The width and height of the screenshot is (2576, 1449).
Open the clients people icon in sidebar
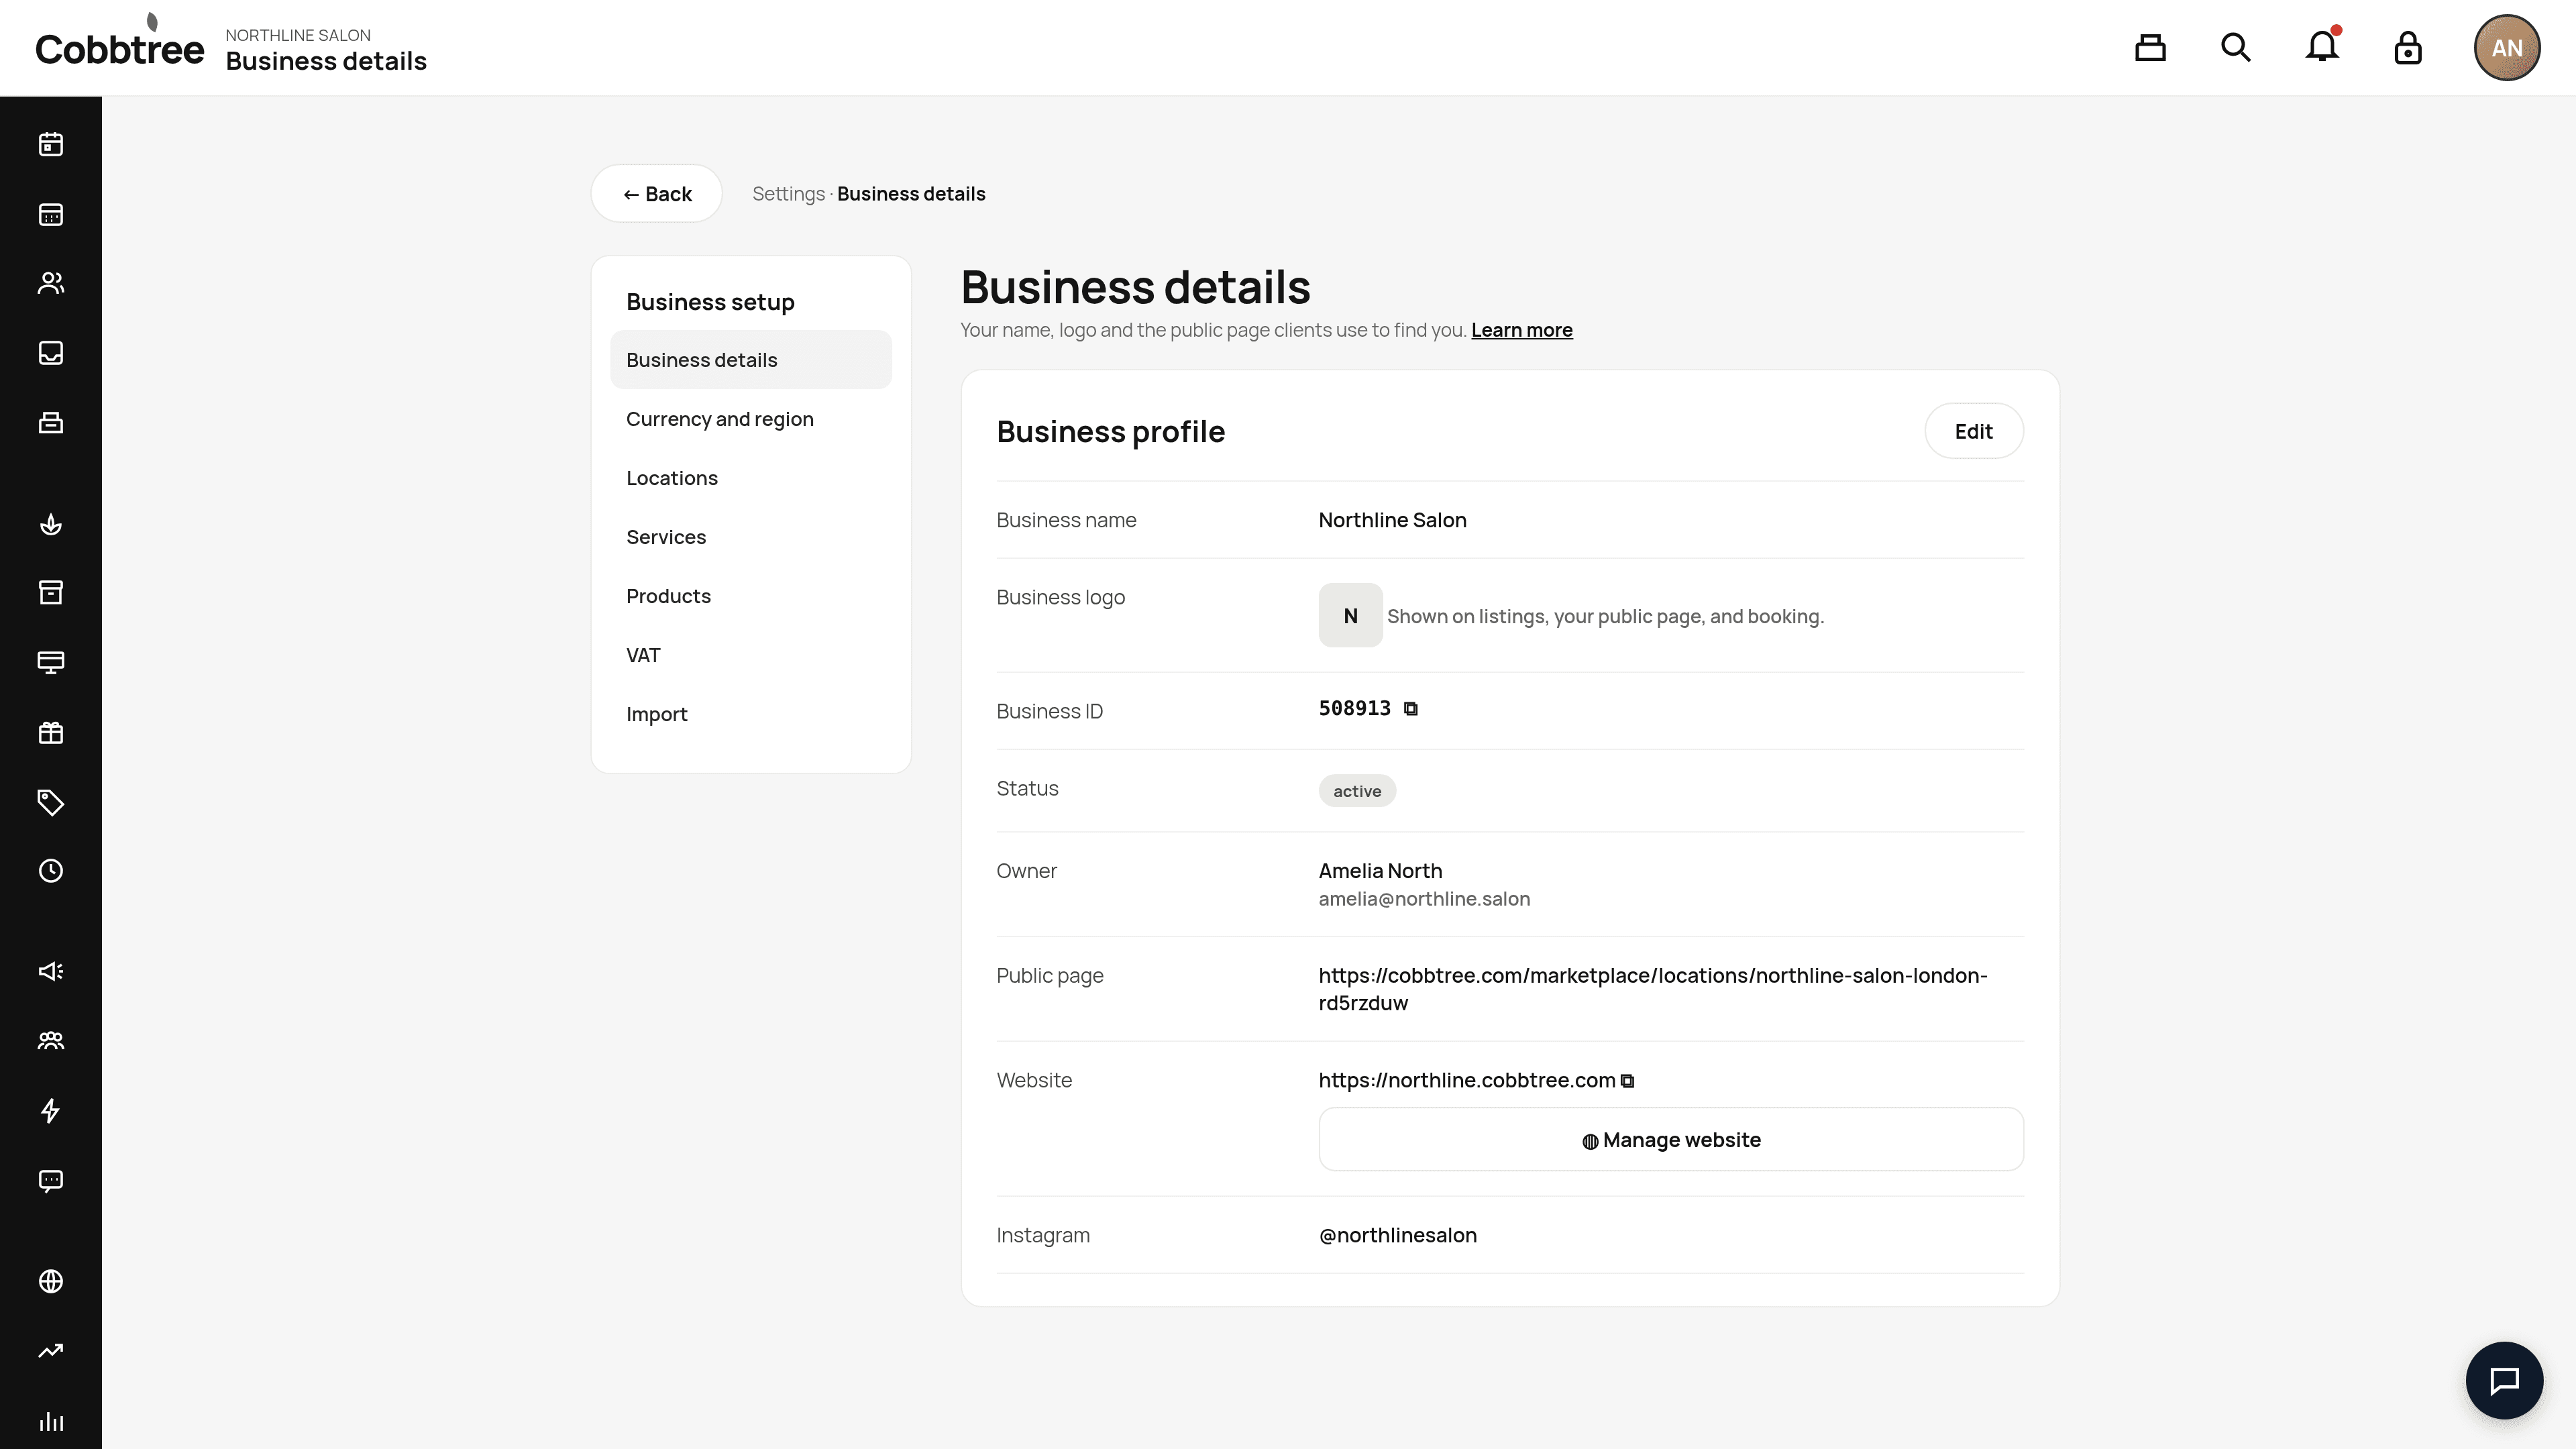point(51,283)
